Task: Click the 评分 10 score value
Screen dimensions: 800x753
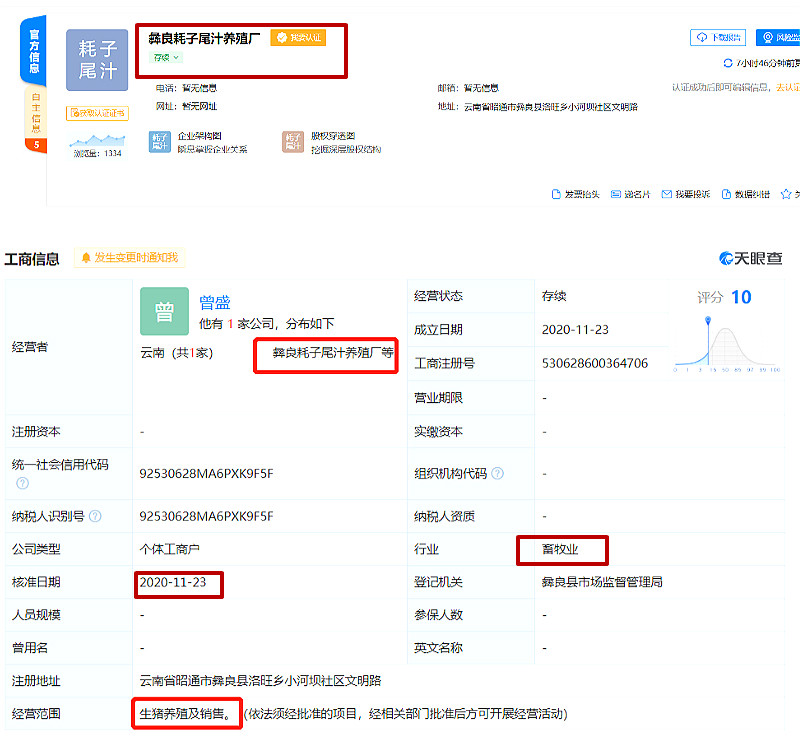Action: coord(741,297)
